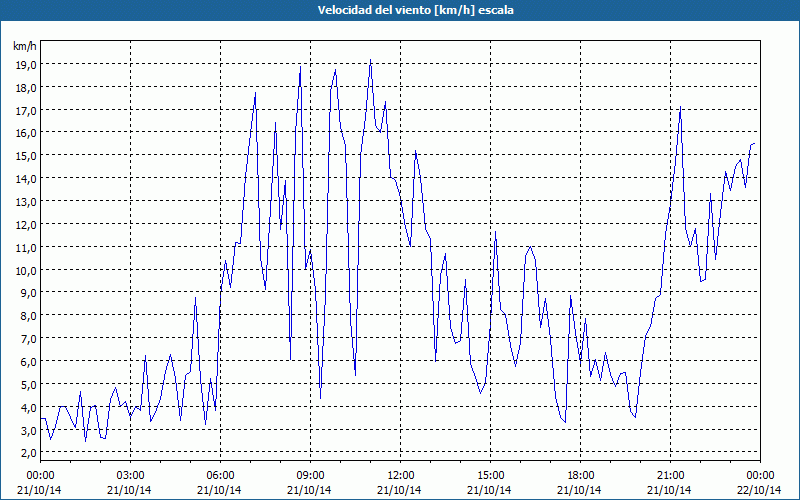
Task: Click the 15:00 time axis label
Action: click(490, 476)
